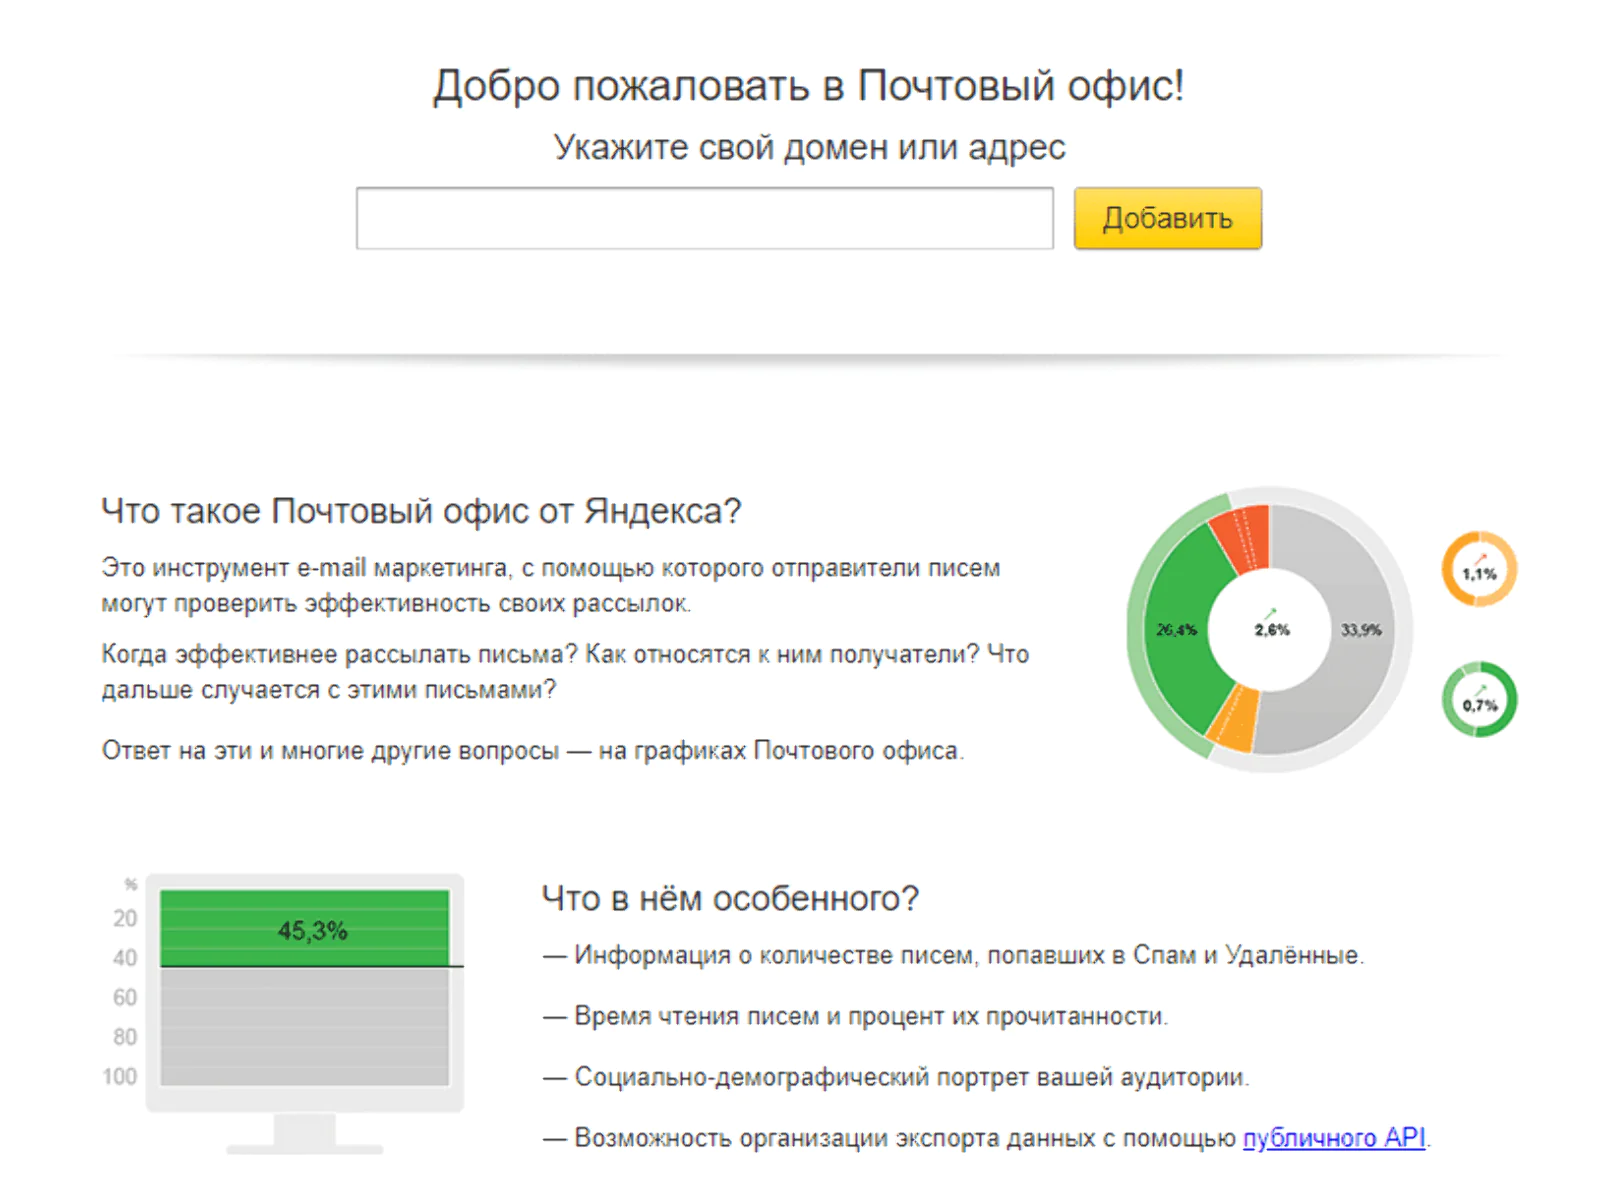Click the paragraph starting Это инструмент e-mail маркетинга
1599x1182 pixels.
[550, 585]
